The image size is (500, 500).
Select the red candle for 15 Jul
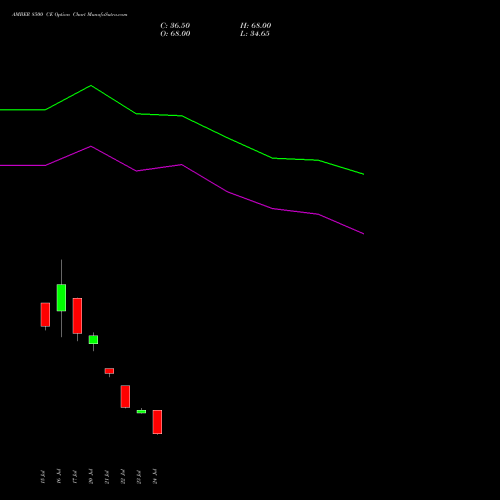(45, 315)
